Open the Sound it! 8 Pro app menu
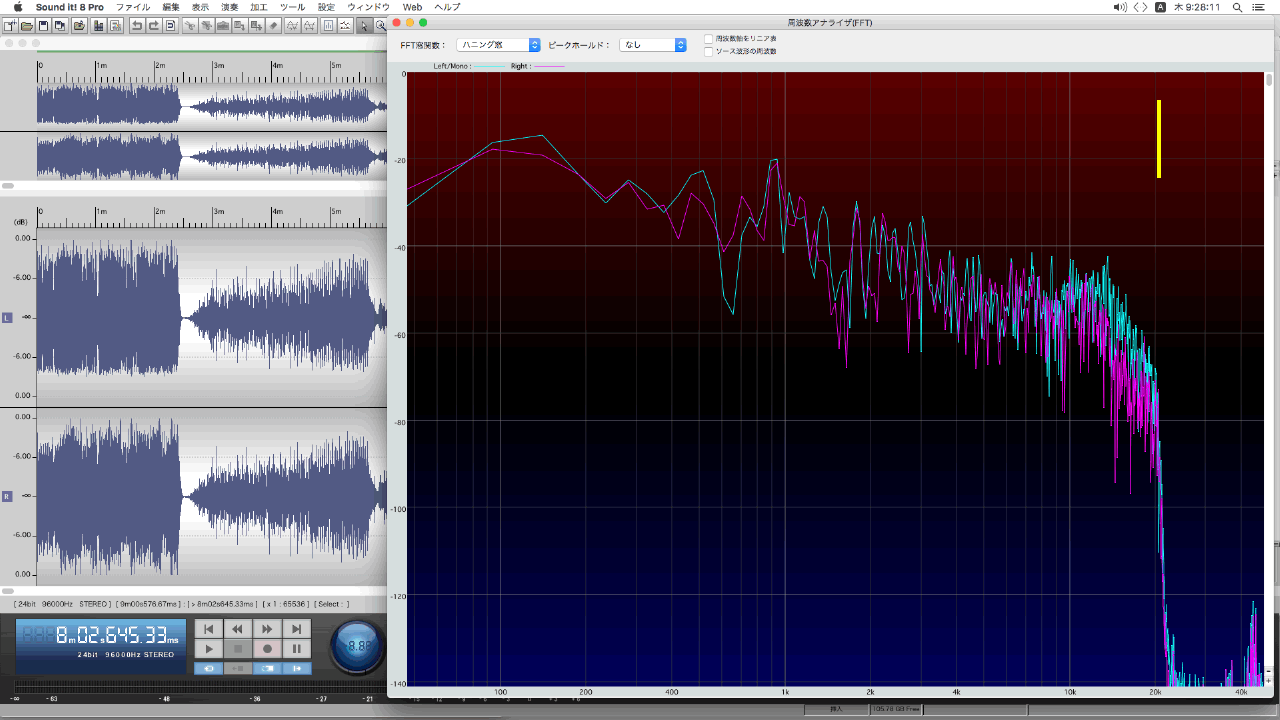Viewport: 1280px width, 720px height. pyautogui.click(x=69, y=7)
